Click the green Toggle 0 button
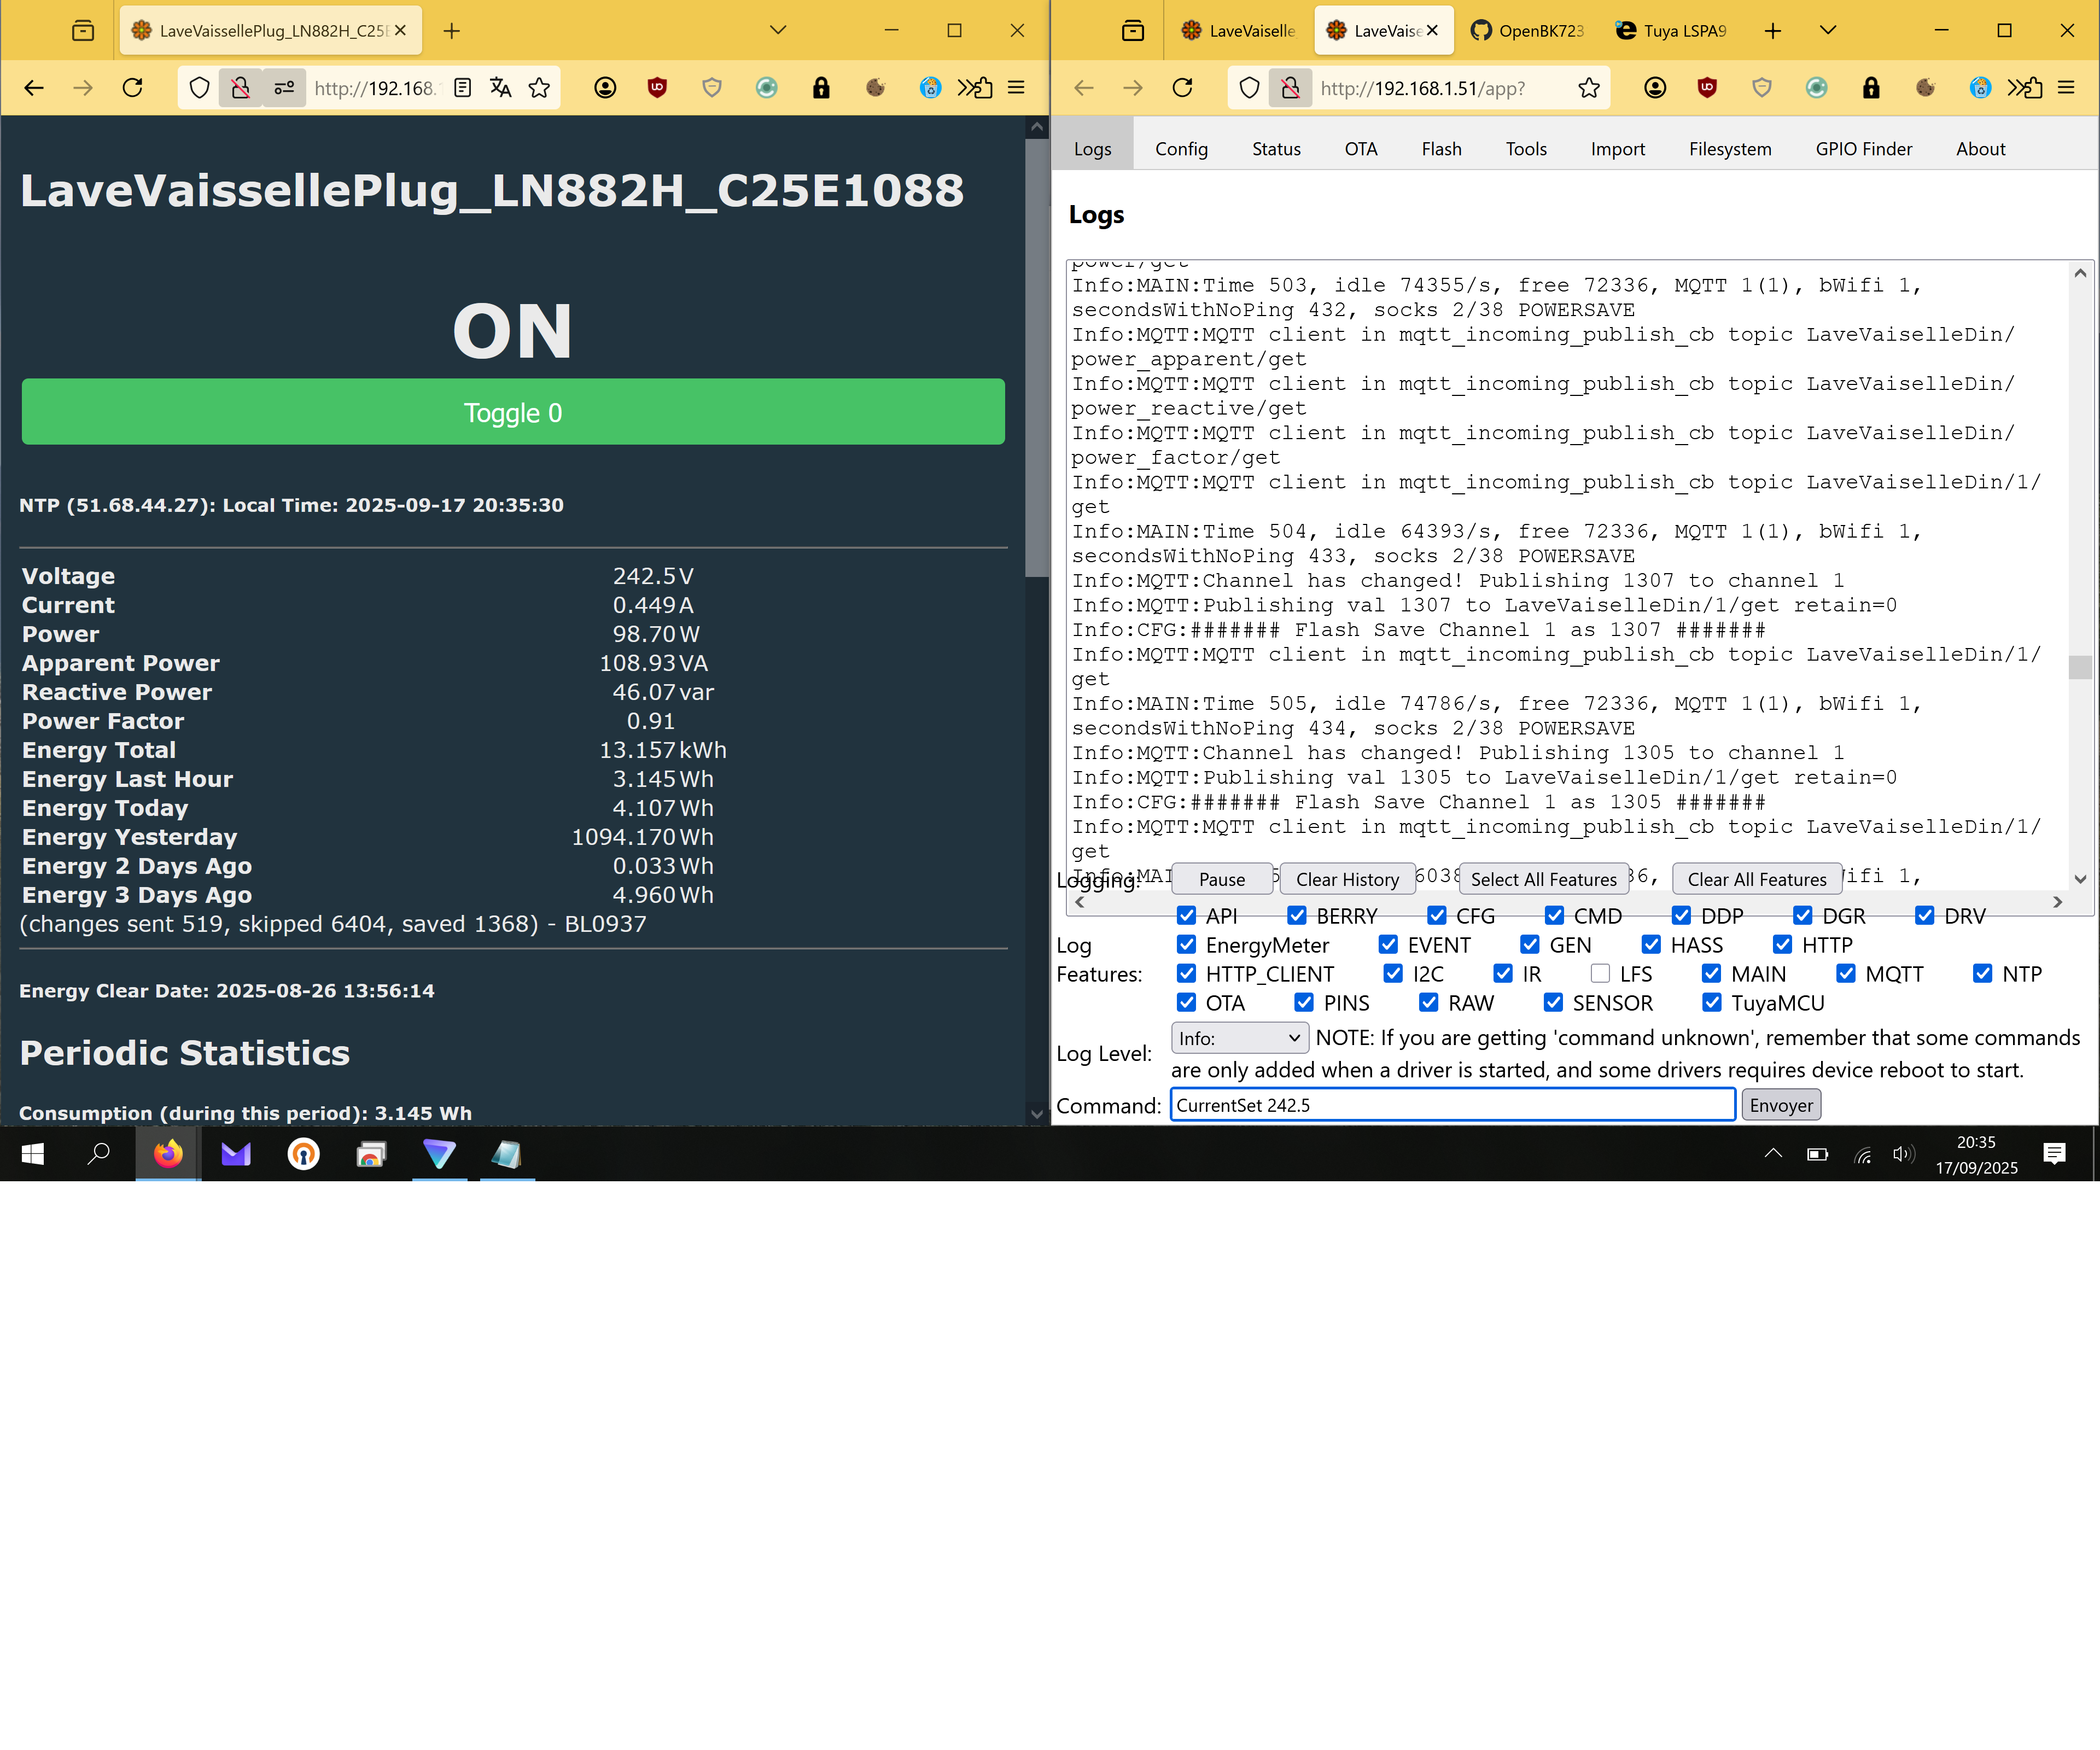Viewport: 2100px width, 1750px height. [x=513, y=412]
